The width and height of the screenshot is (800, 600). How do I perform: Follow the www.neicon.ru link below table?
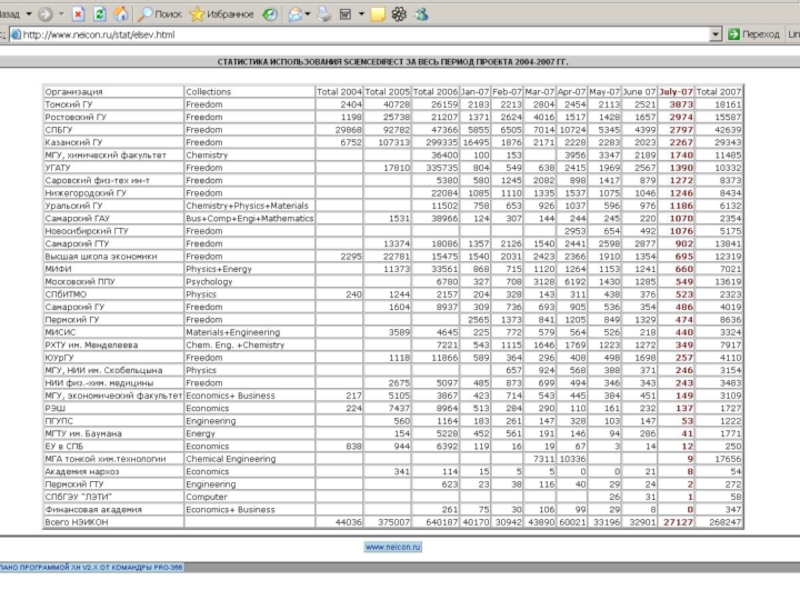click(391, 547)
